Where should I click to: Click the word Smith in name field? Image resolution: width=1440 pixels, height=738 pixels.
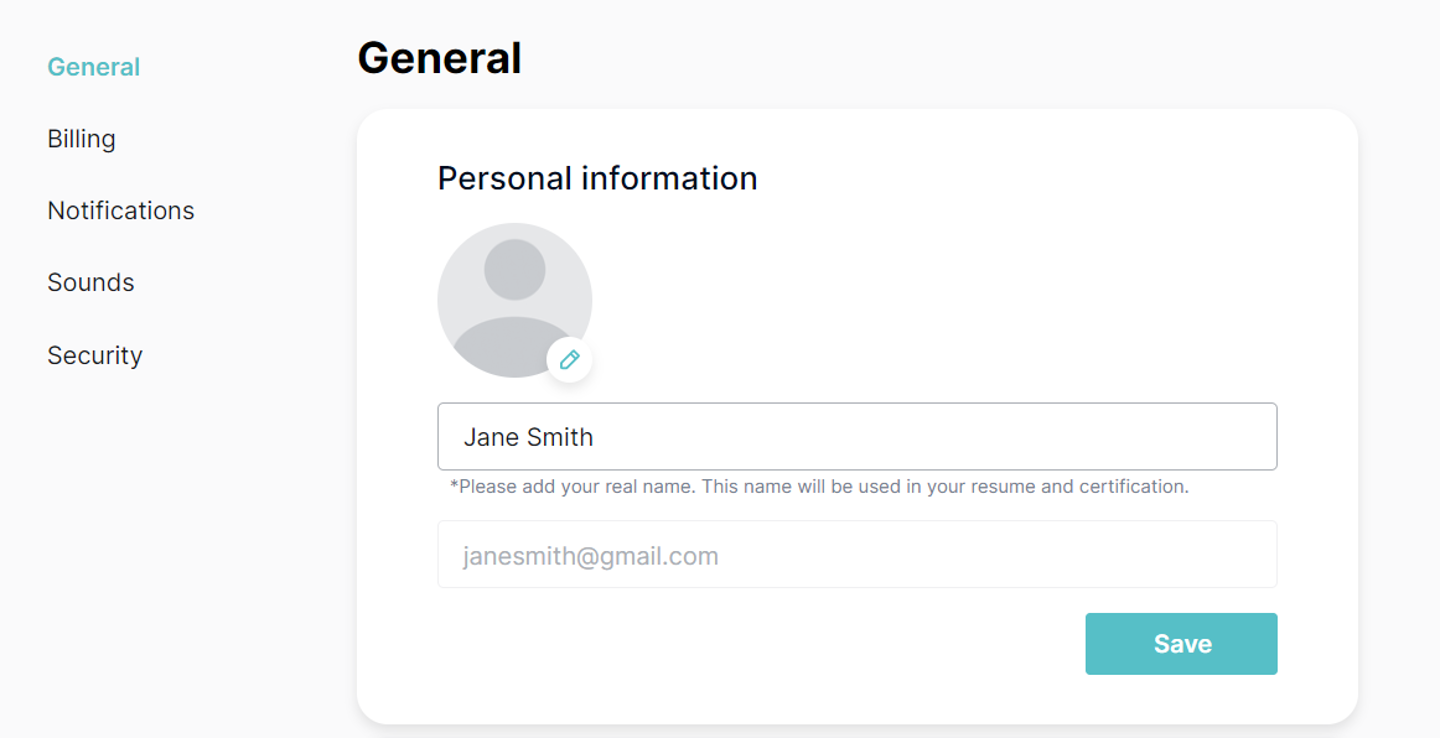tap(561, 437)
